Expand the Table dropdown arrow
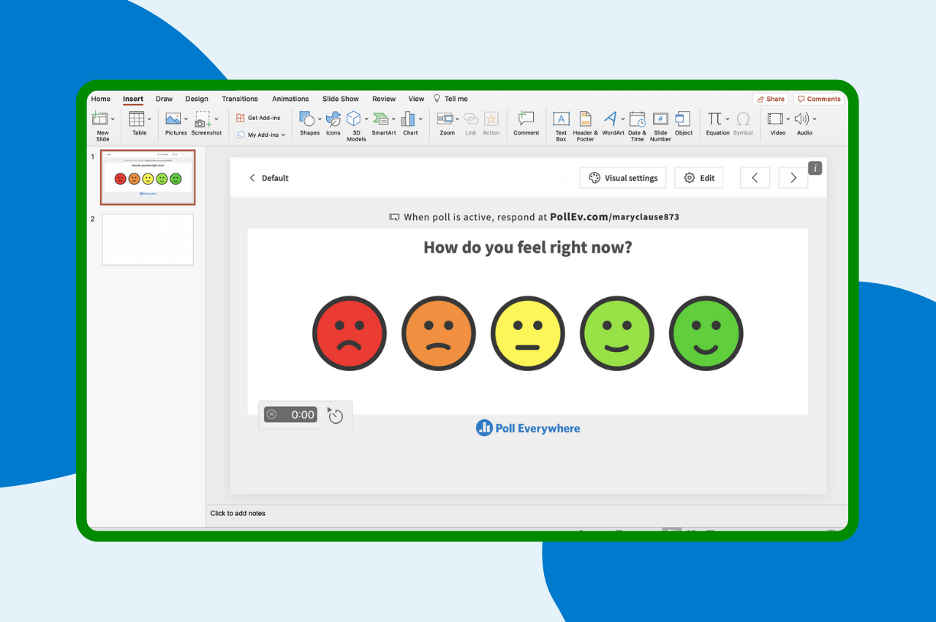Viewport: 936px width, 622px height. click(150, 119)
